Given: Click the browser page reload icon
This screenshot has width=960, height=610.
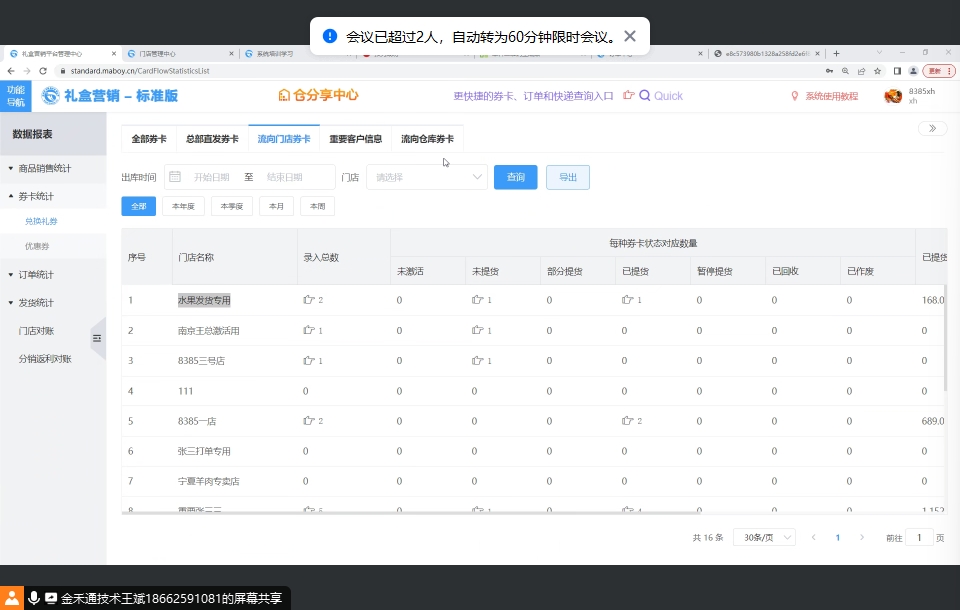Looking at the screenshot, I should (43, 71).
